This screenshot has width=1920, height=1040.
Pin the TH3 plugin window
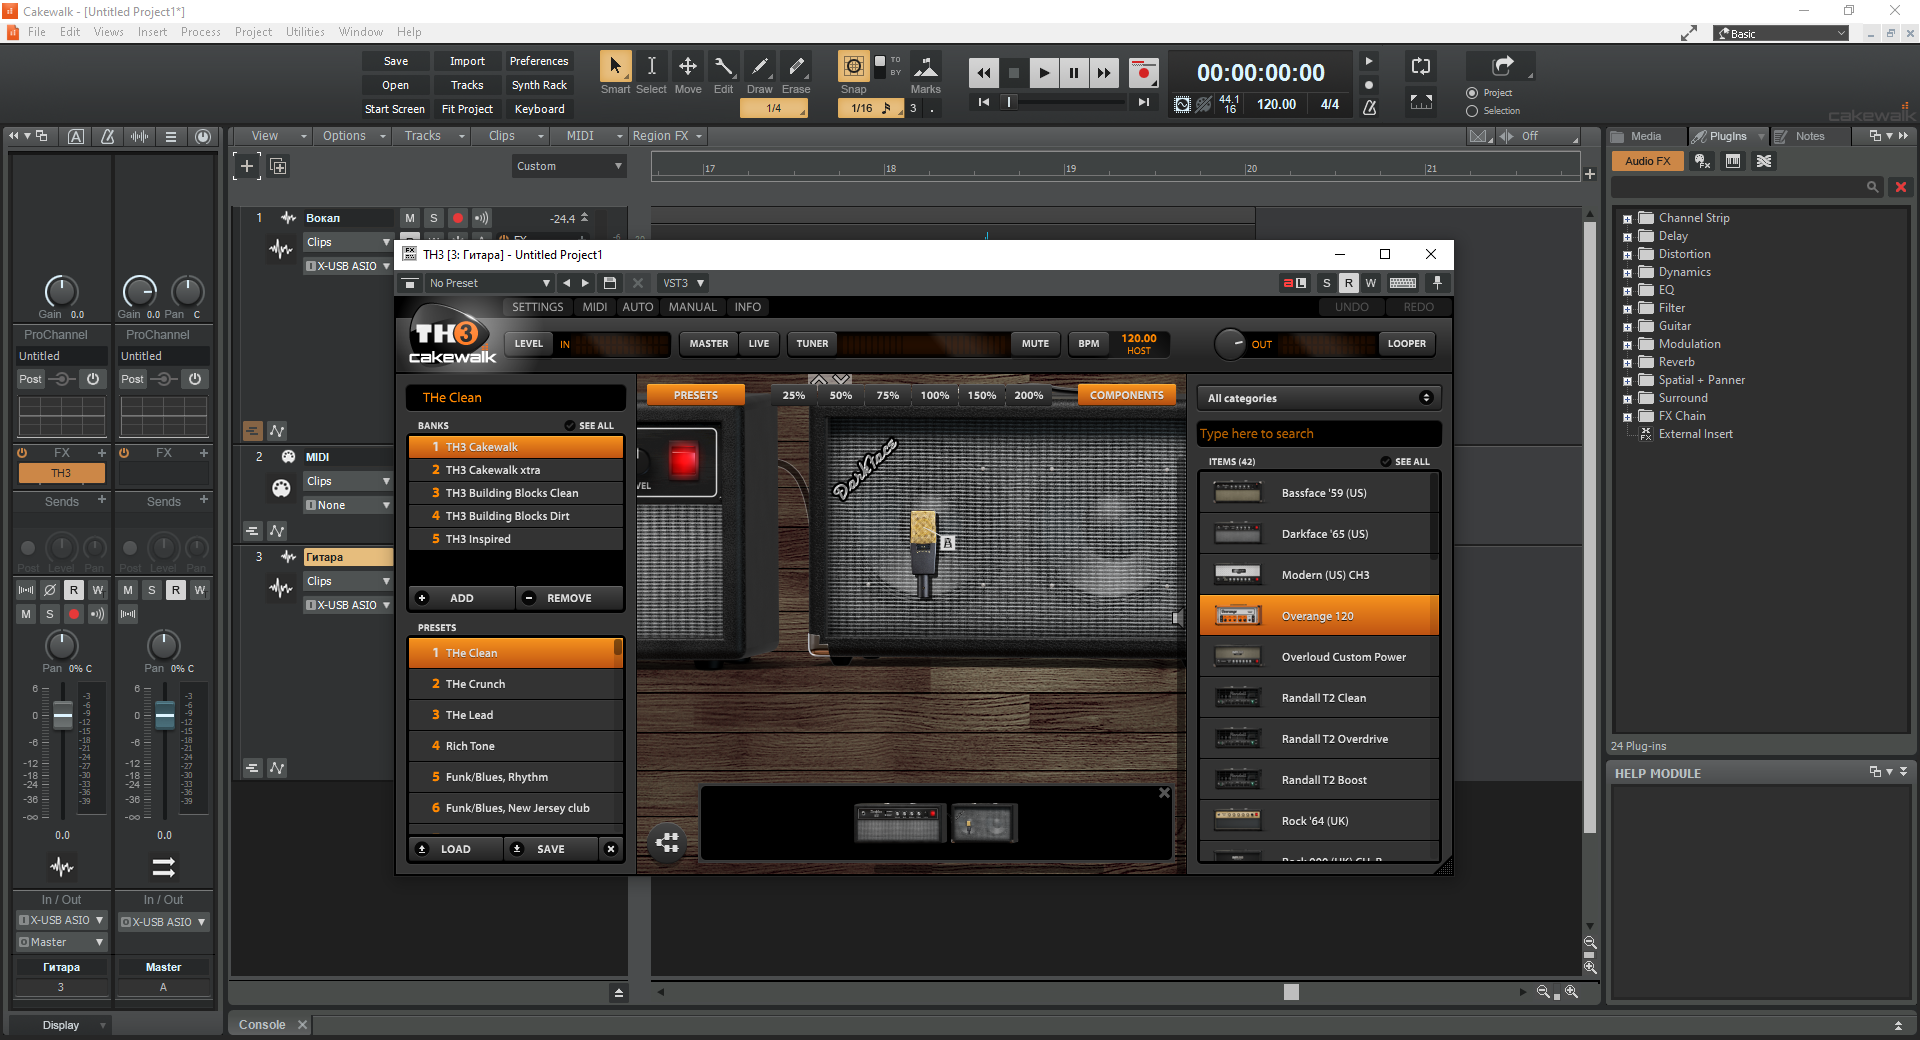tap(1437, 283)
